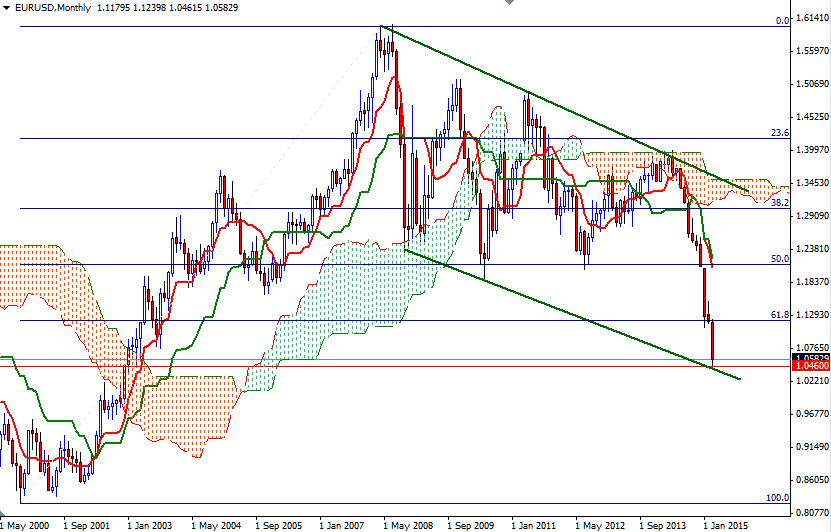Click the 50.0 Fibonacci level label
The image size is (831, 532).
click(x=780, y=259)
